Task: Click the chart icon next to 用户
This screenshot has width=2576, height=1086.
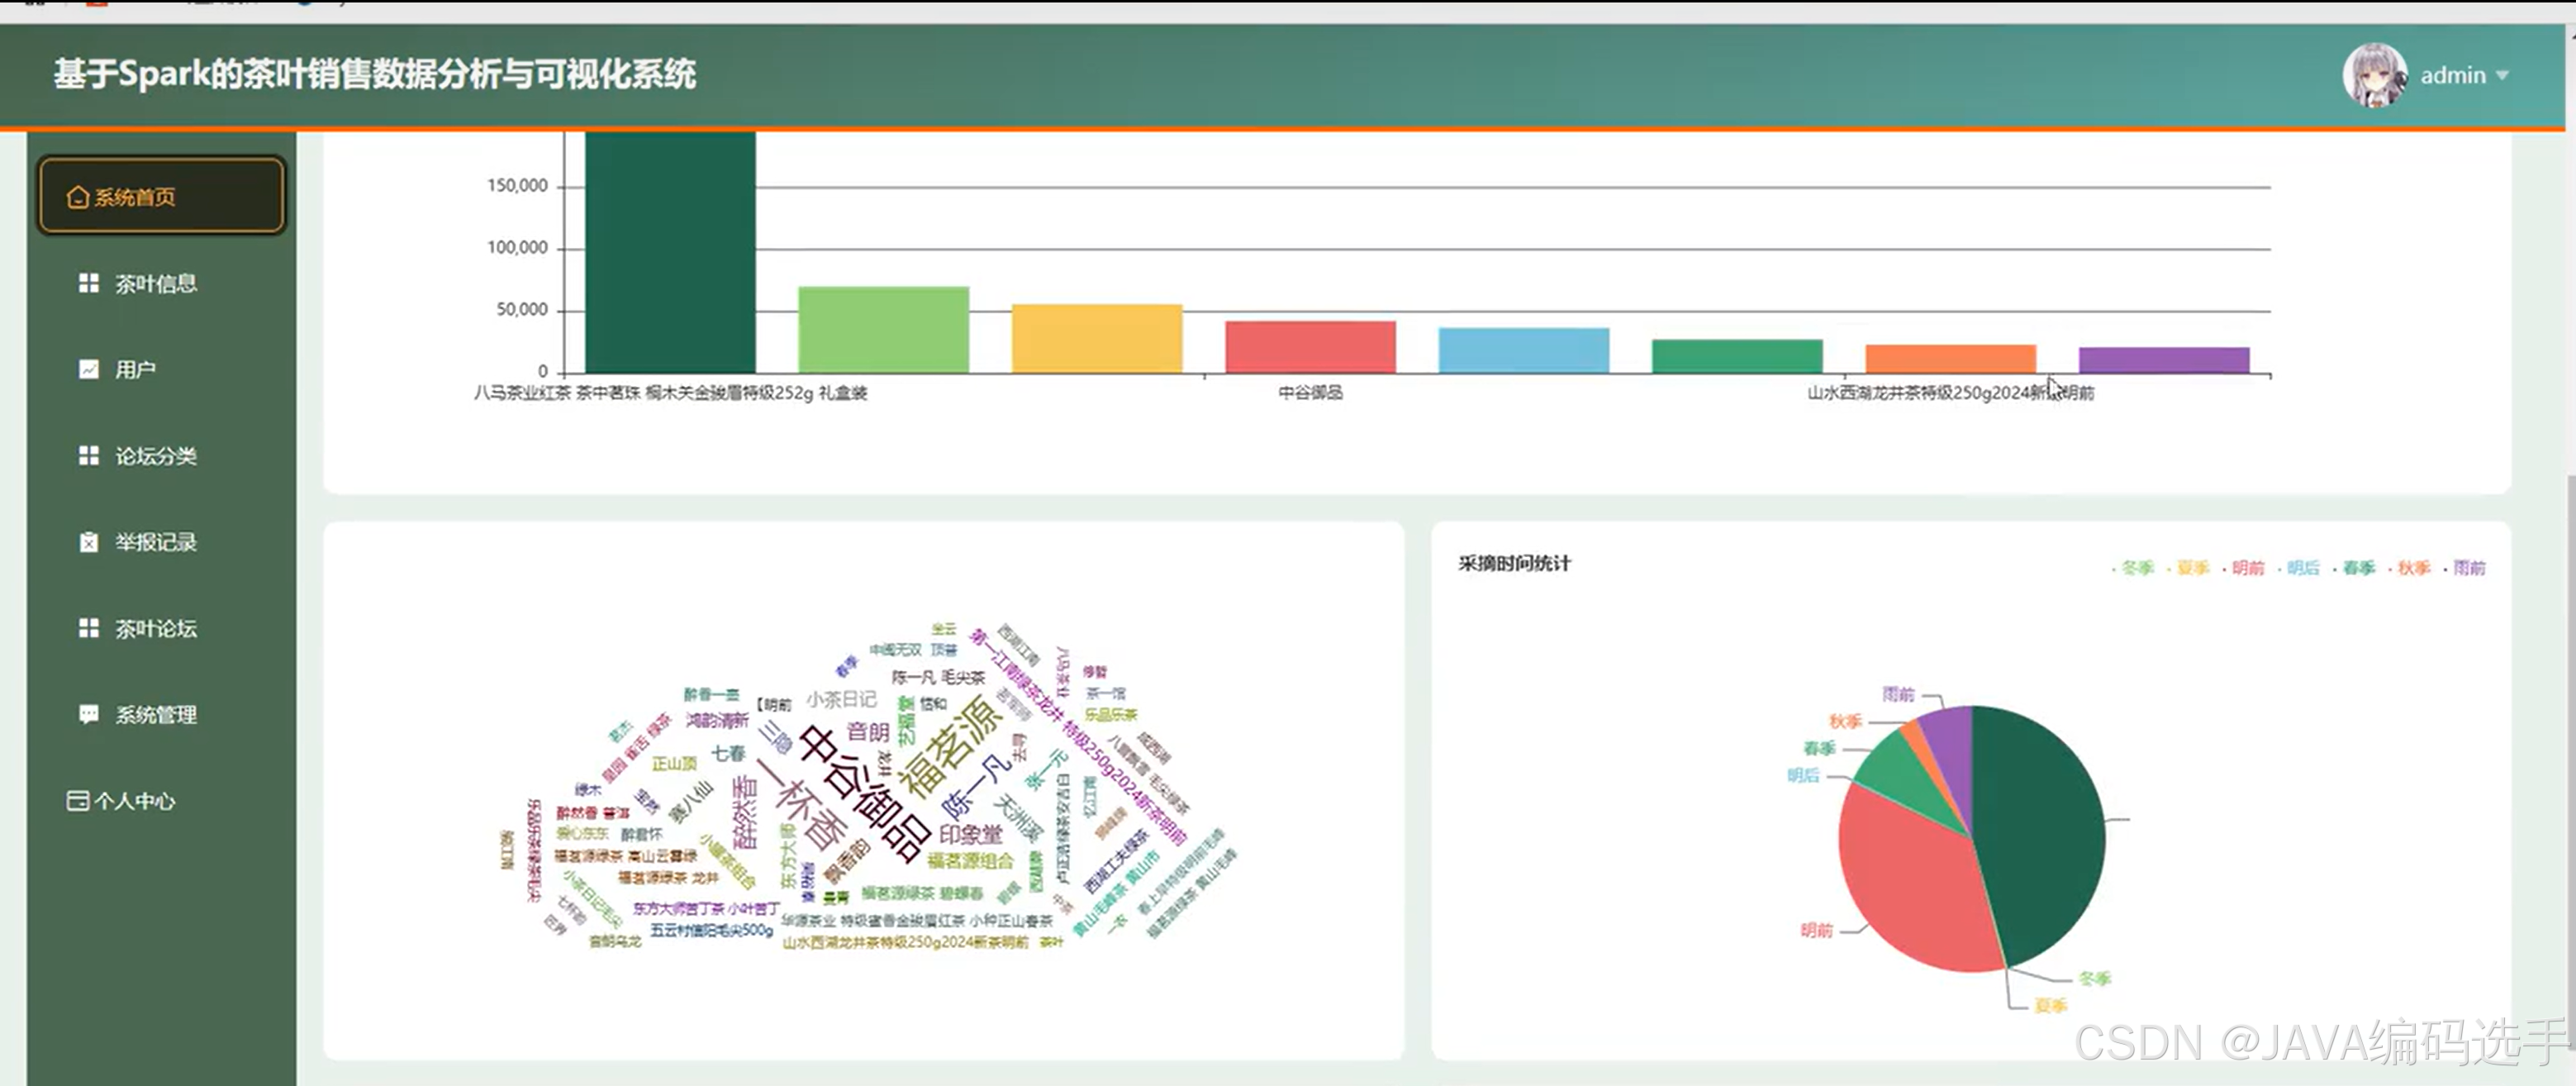Action: coord(89,369)
